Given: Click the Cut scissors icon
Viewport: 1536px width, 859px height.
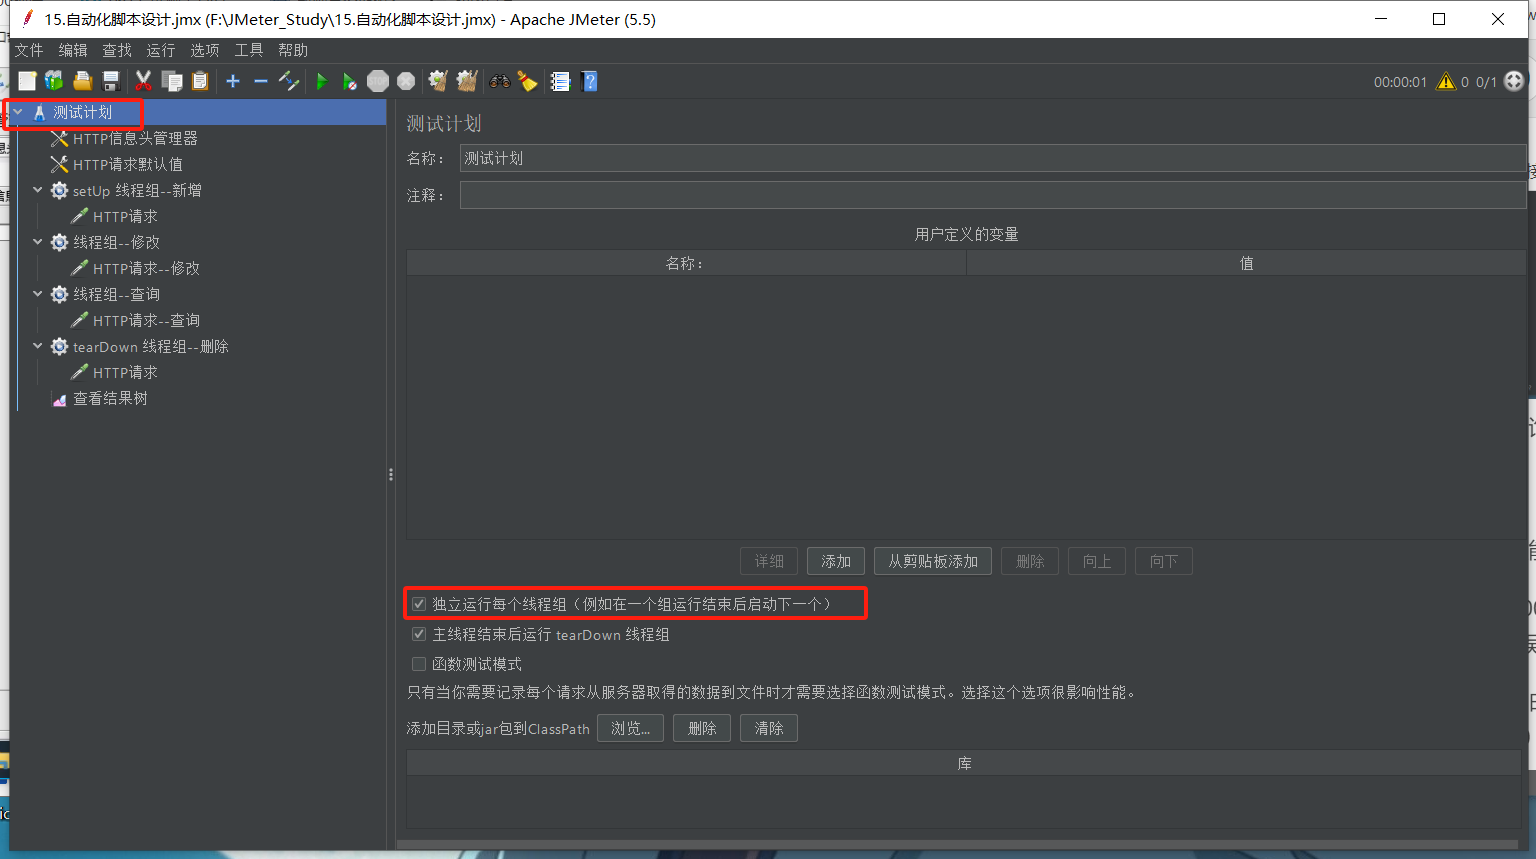Looking at the screenshot, I should pyautogui.click(x=143, y=81).
